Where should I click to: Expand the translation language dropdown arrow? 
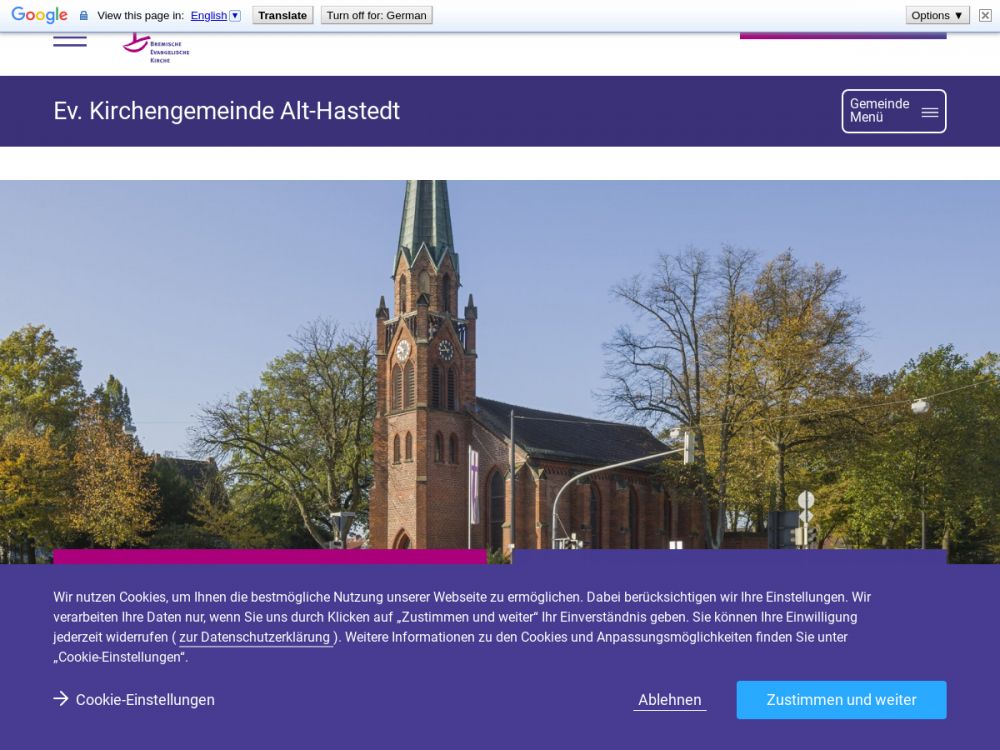(235, 16)
